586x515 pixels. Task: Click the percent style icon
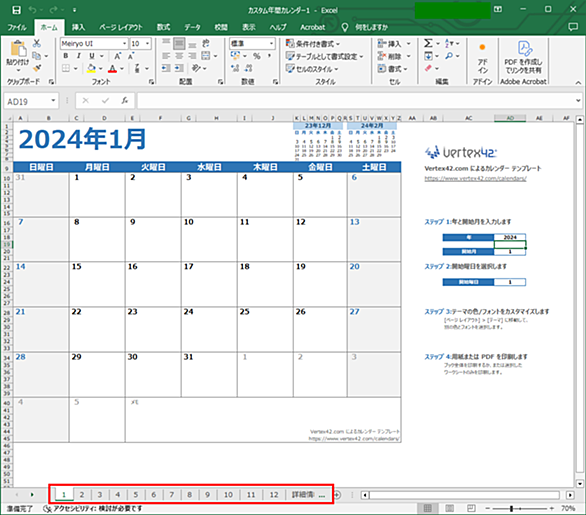tap(257, 56)
